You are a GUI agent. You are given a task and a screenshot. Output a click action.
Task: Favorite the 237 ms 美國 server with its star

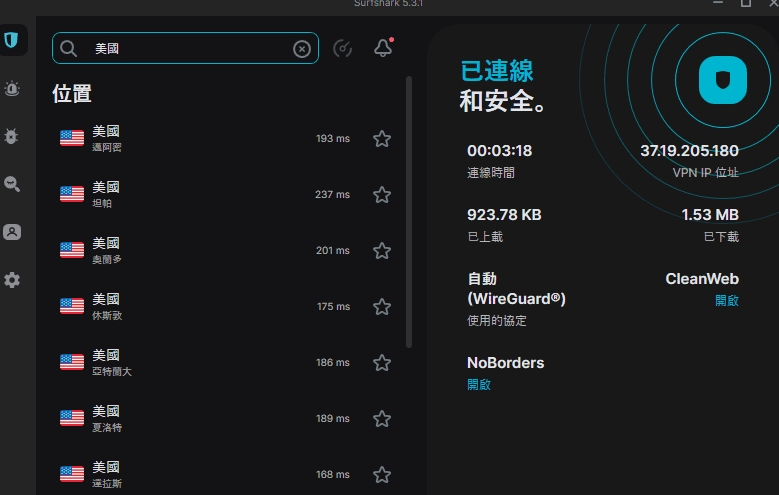[382, 195]
